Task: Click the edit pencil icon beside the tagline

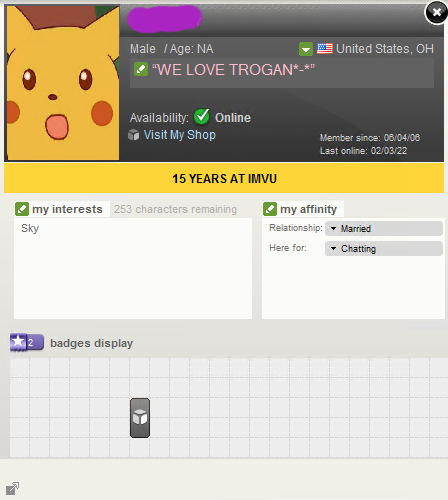Action: point(141,69)
